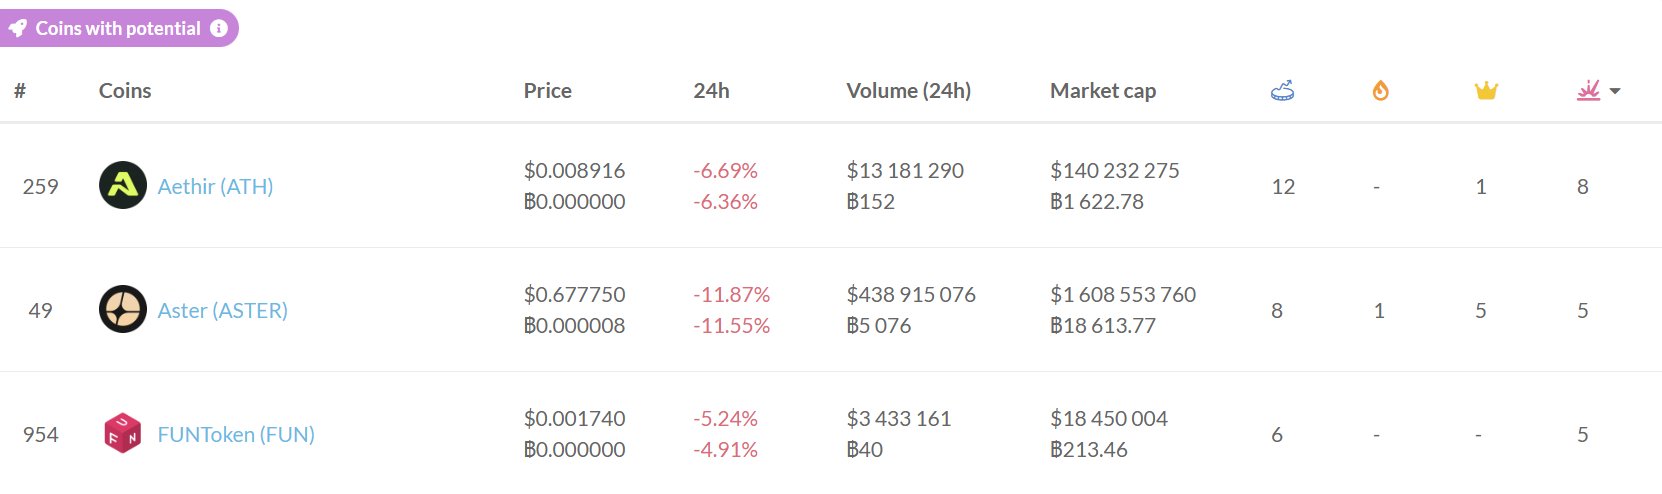Toggle sort arrow next to the sparkle icon
This screenshot has height=494, width=1662.
tap(1615, 91)
